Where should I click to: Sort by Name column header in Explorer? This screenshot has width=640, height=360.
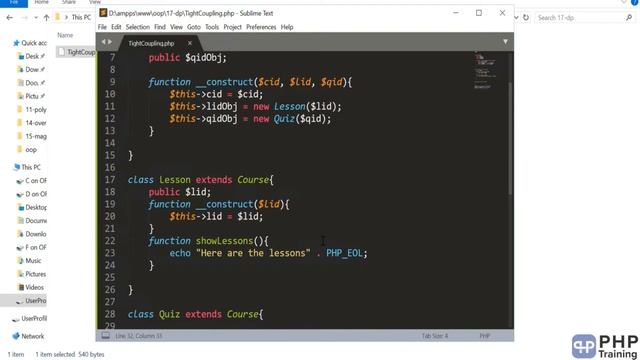click(x=65, y=35)
